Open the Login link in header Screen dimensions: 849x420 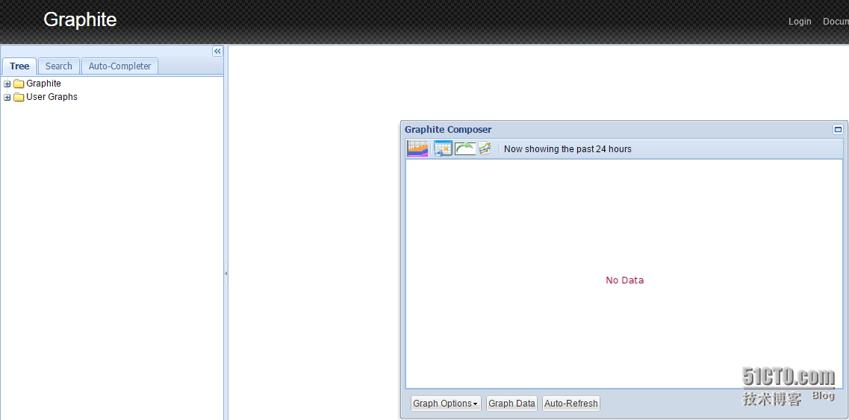pos(800,22)
